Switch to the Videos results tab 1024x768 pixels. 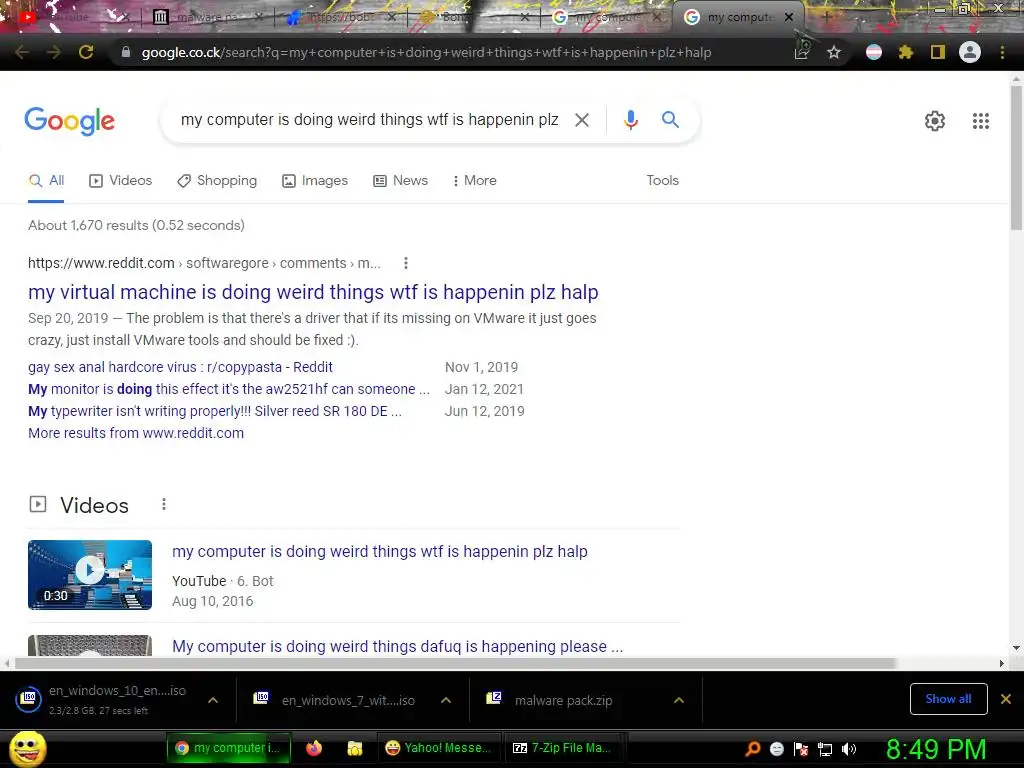coord(121,180)
